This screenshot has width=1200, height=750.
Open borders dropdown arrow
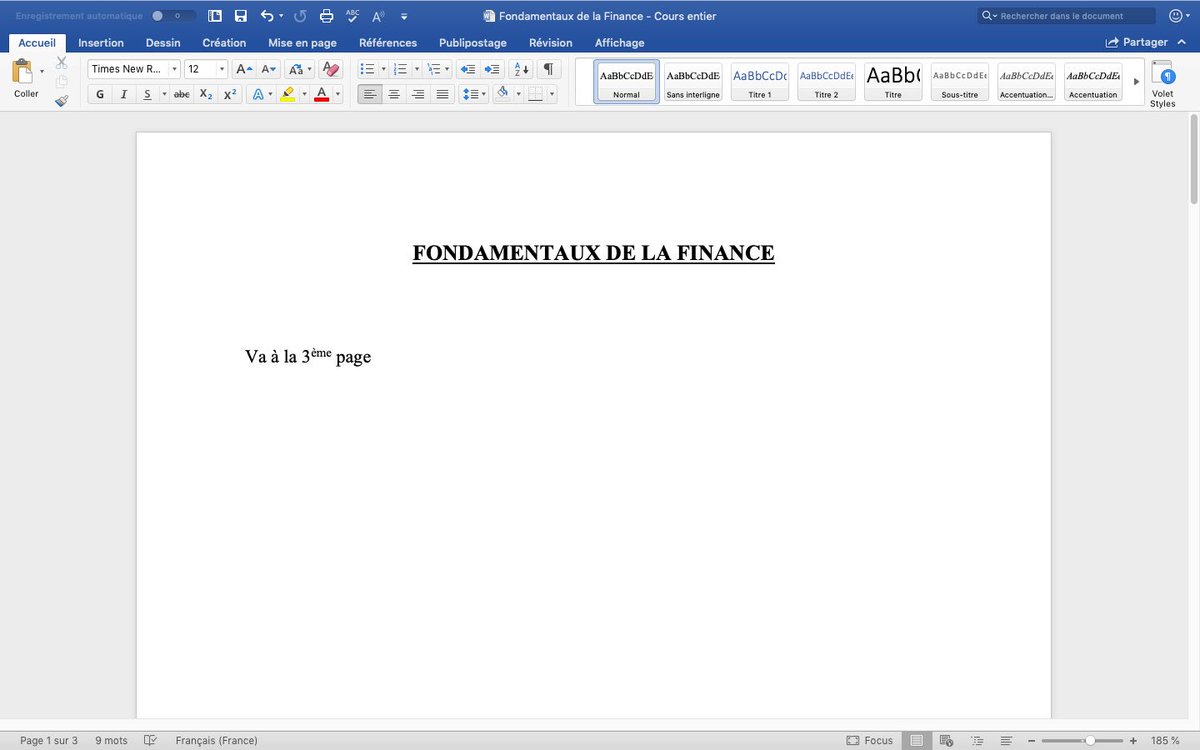pyautogui.click(x=553, y=94)
